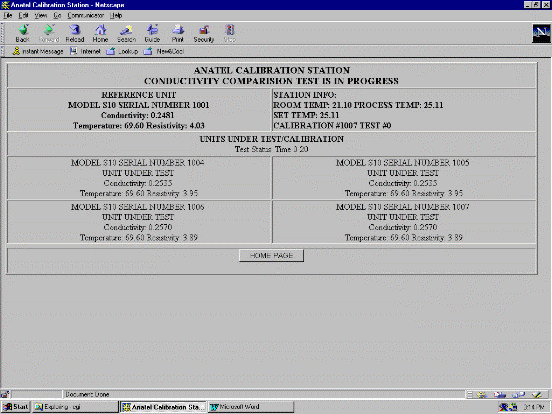
Task: Open Discussions from the component bar
Action: [518, 395]
